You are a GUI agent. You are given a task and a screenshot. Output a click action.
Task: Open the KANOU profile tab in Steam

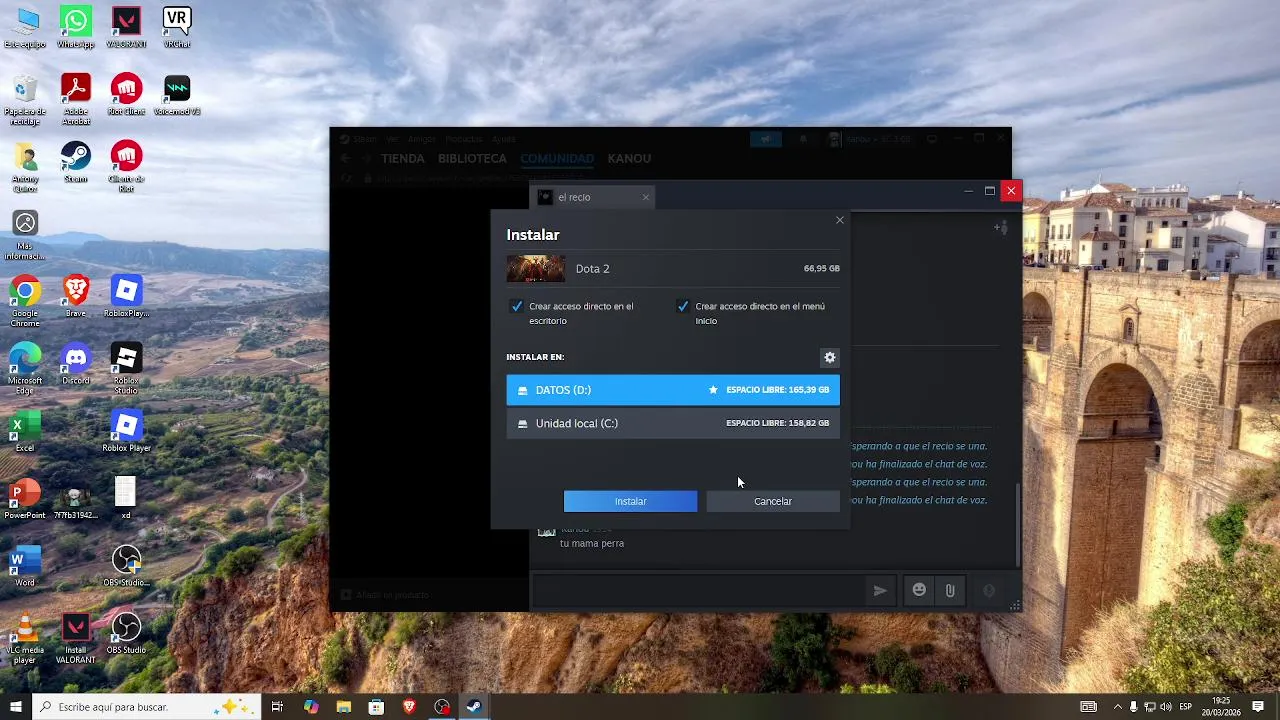click(x=629, y=158)
